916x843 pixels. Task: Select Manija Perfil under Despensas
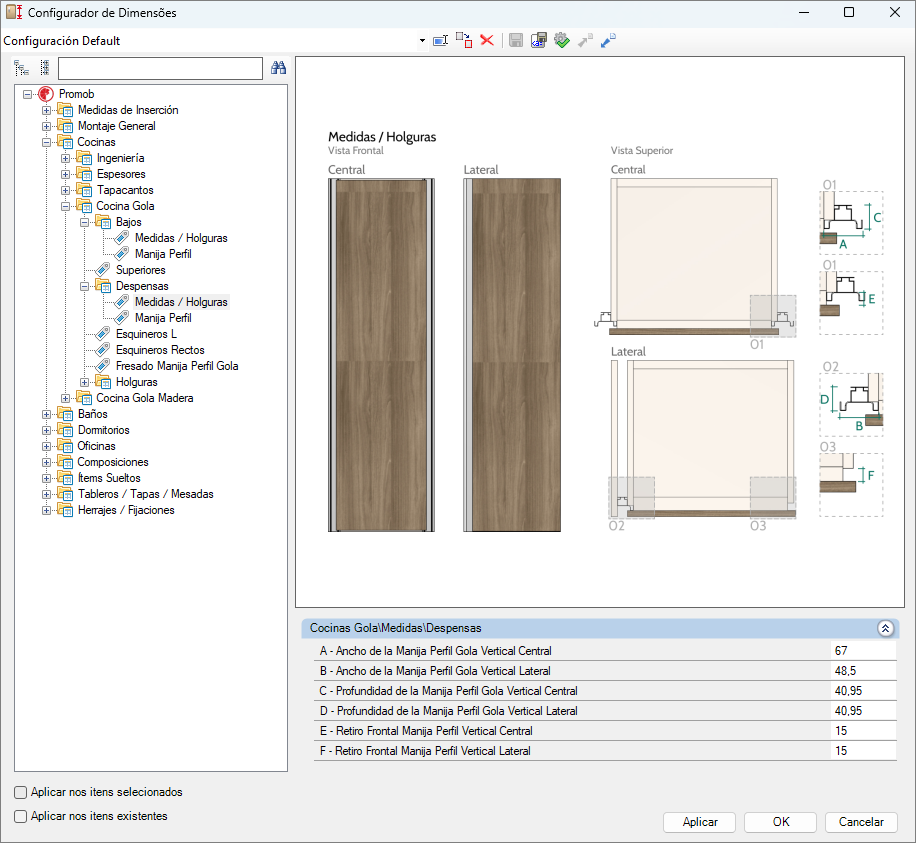pyautogui.click(x=163, y=318)
